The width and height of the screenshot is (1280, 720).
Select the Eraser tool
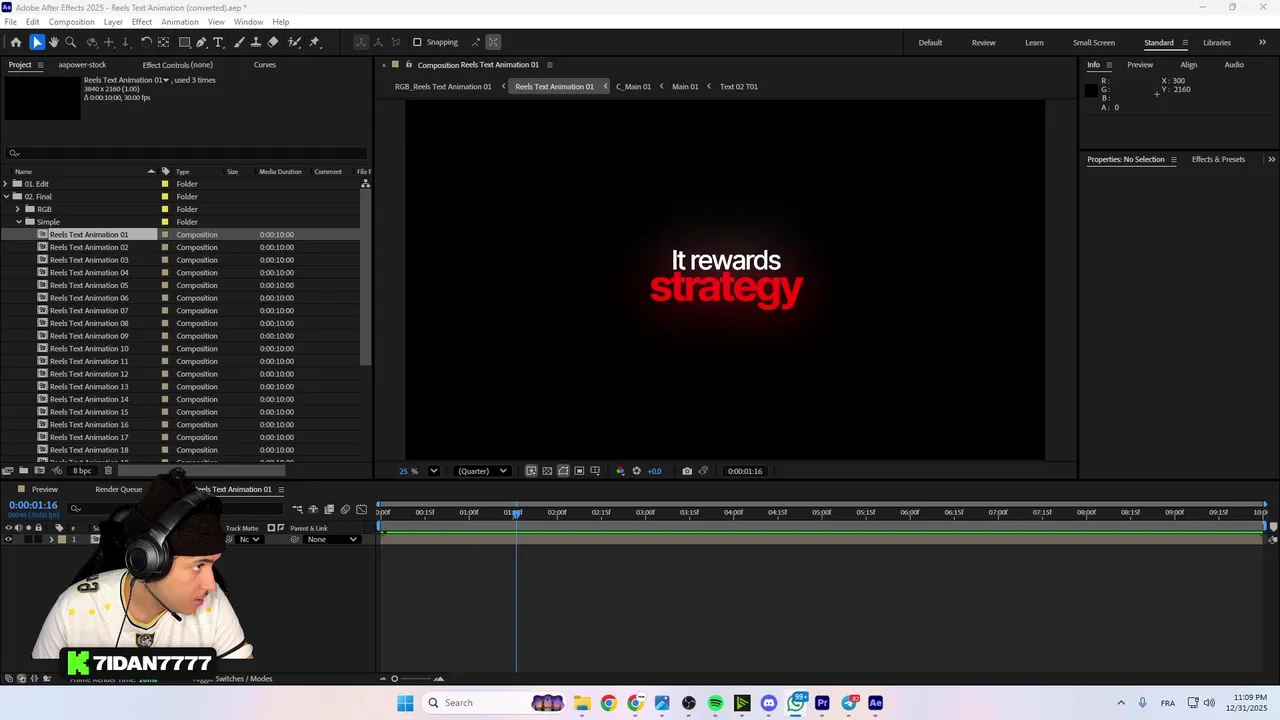point(273,42)
